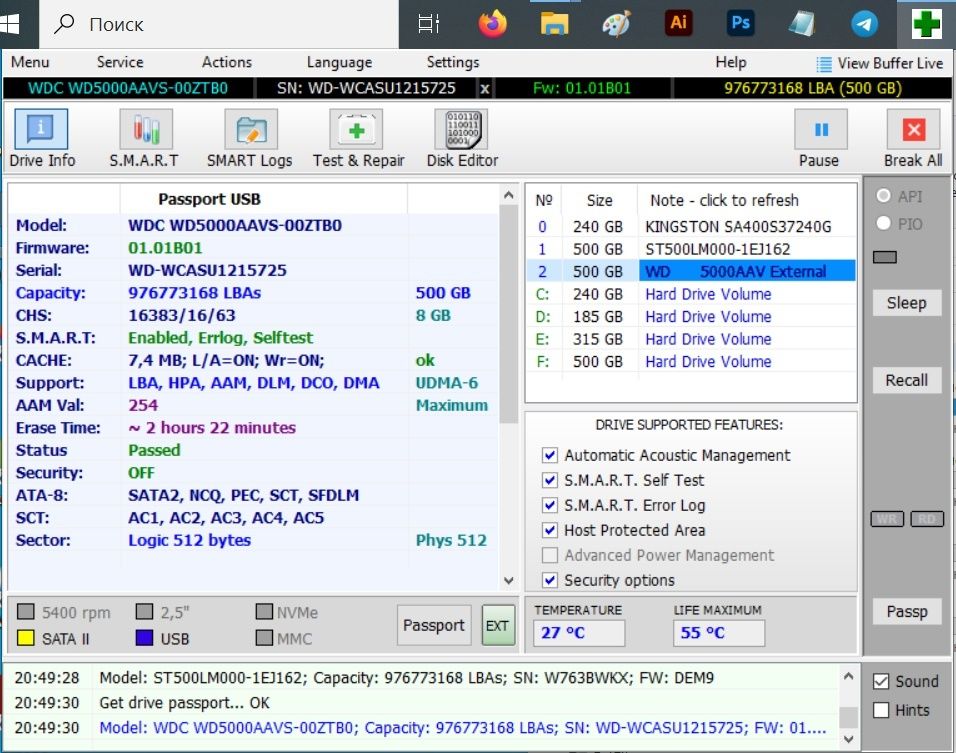Select drive 2 WD 5000AAV External

(691, 271)
